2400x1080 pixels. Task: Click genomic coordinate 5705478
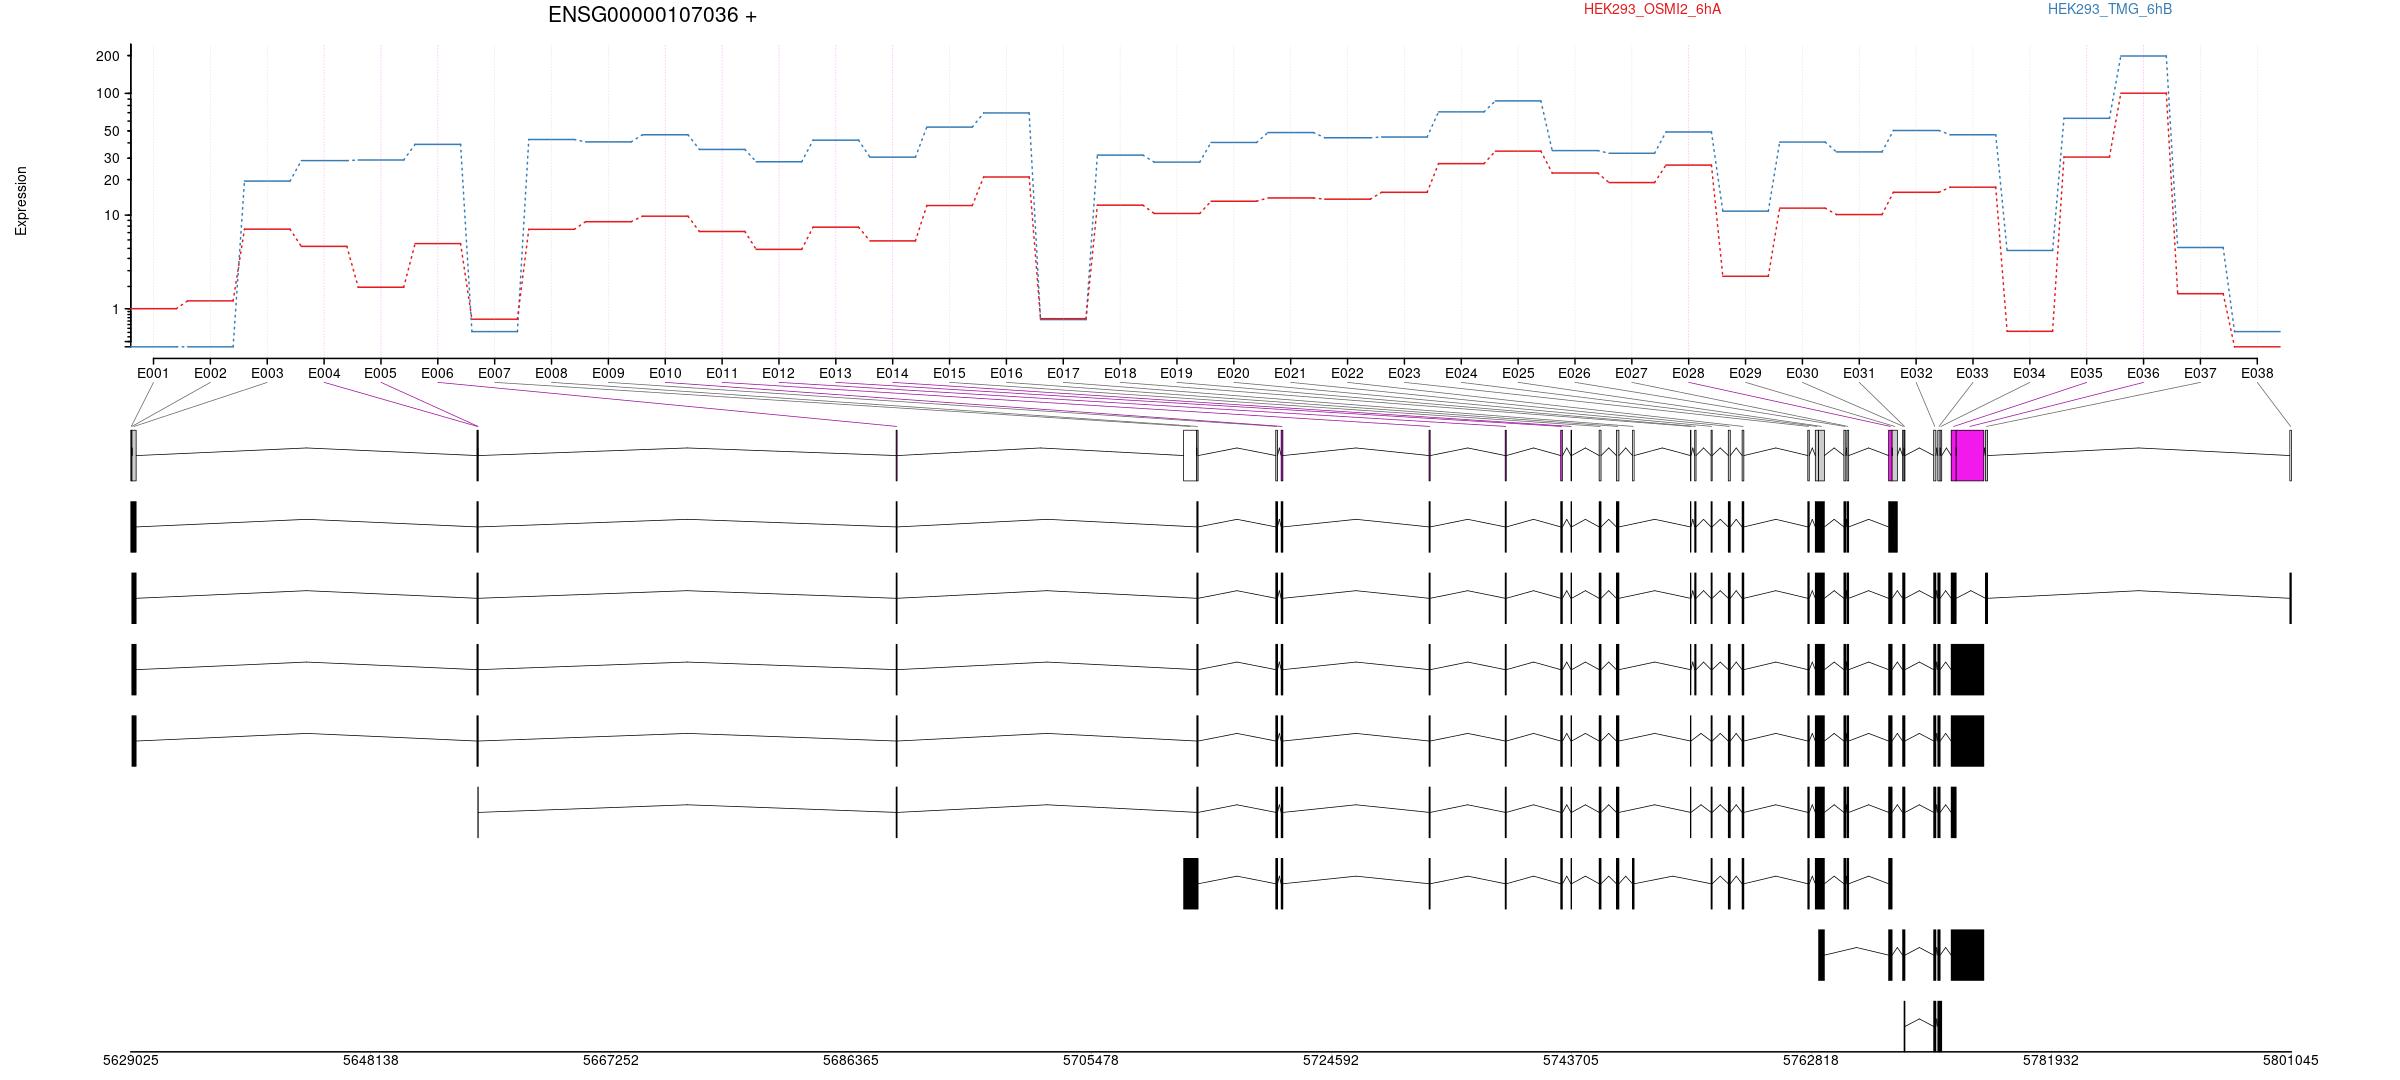pos(1090,1060)
